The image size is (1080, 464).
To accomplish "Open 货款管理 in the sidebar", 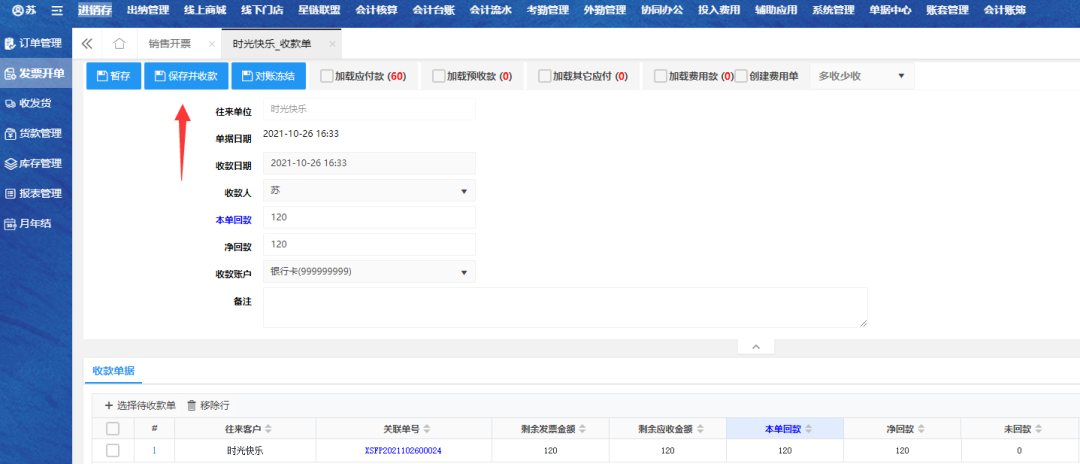I will tap(36, 134).
